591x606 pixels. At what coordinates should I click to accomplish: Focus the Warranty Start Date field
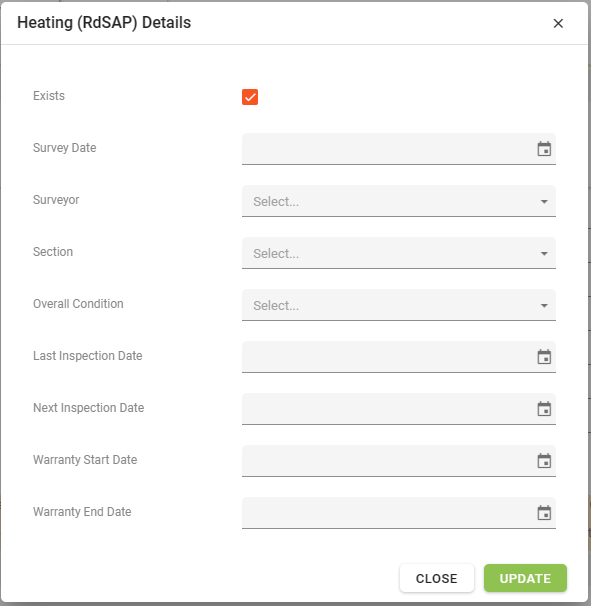399,461
